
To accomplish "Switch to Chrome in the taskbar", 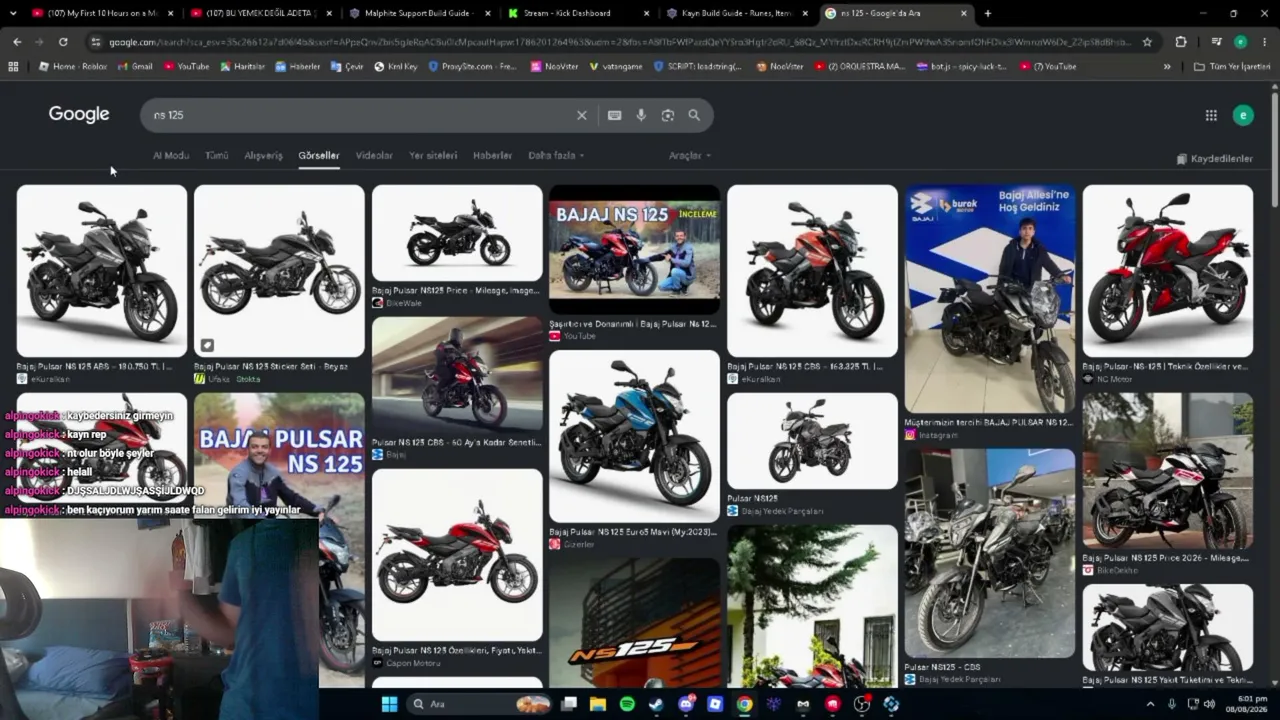I will click(744, 704).
